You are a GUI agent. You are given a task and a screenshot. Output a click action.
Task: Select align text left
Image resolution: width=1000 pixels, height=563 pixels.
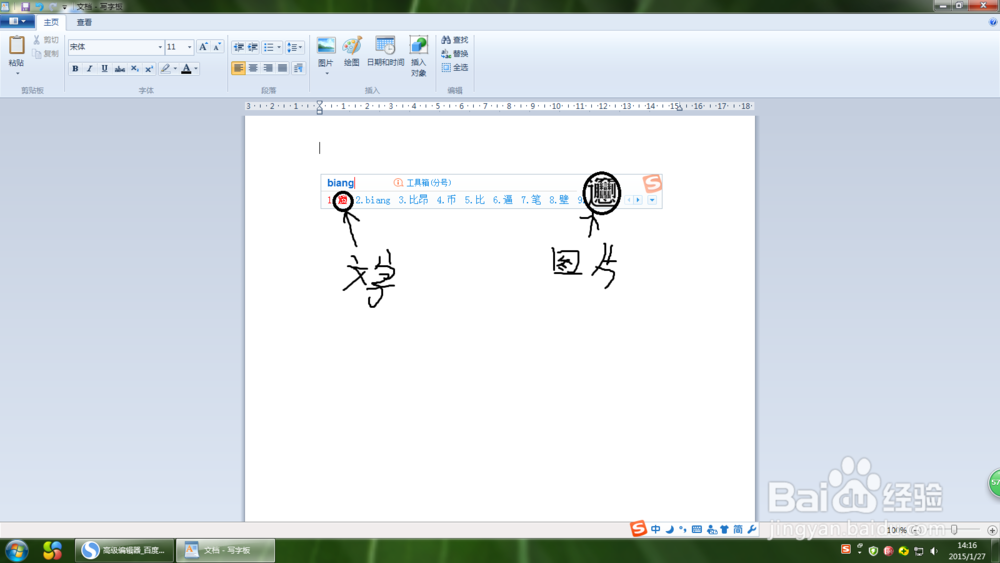238,68
